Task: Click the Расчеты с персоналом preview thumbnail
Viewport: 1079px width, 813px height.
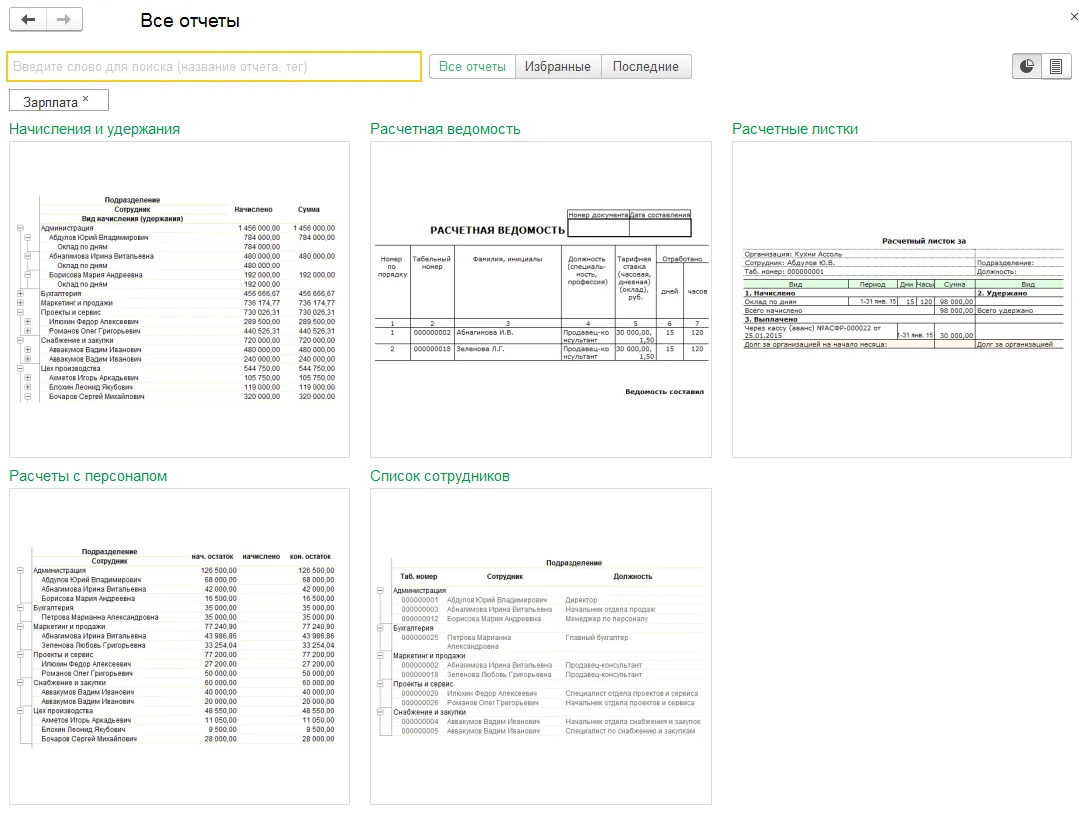Action: [179, 646]
